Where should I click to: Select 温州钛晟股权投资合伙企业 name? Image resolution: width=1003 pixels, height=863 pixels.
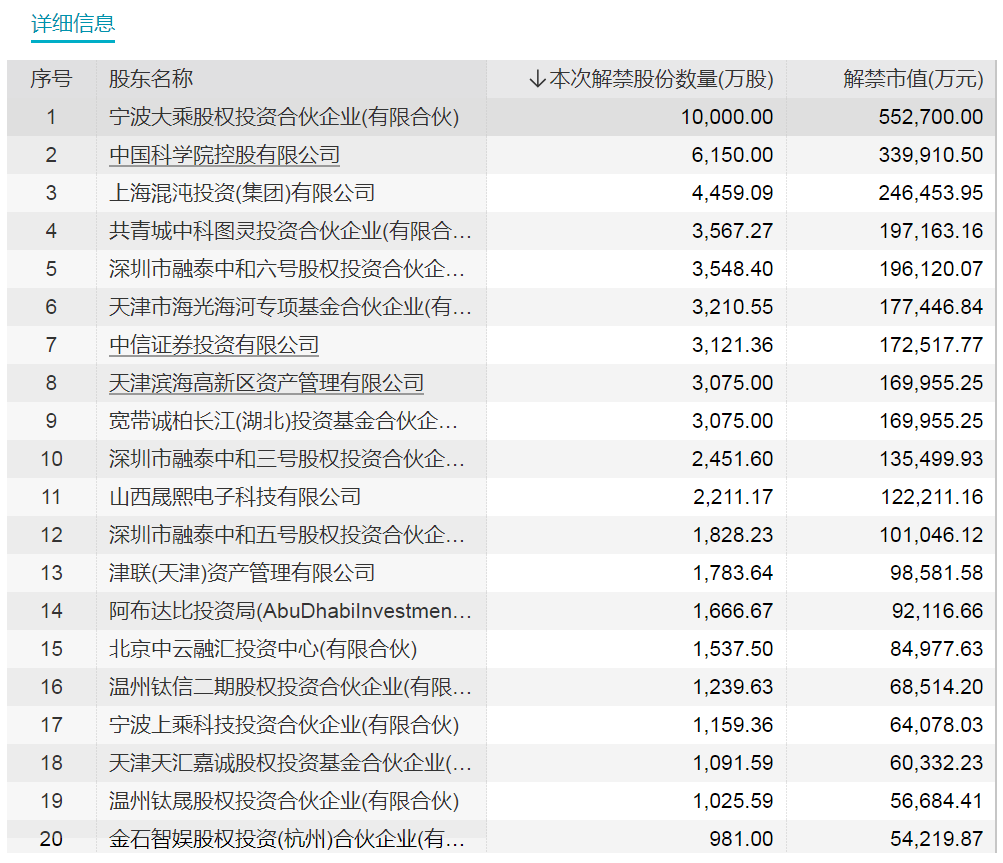click(284, 801)
